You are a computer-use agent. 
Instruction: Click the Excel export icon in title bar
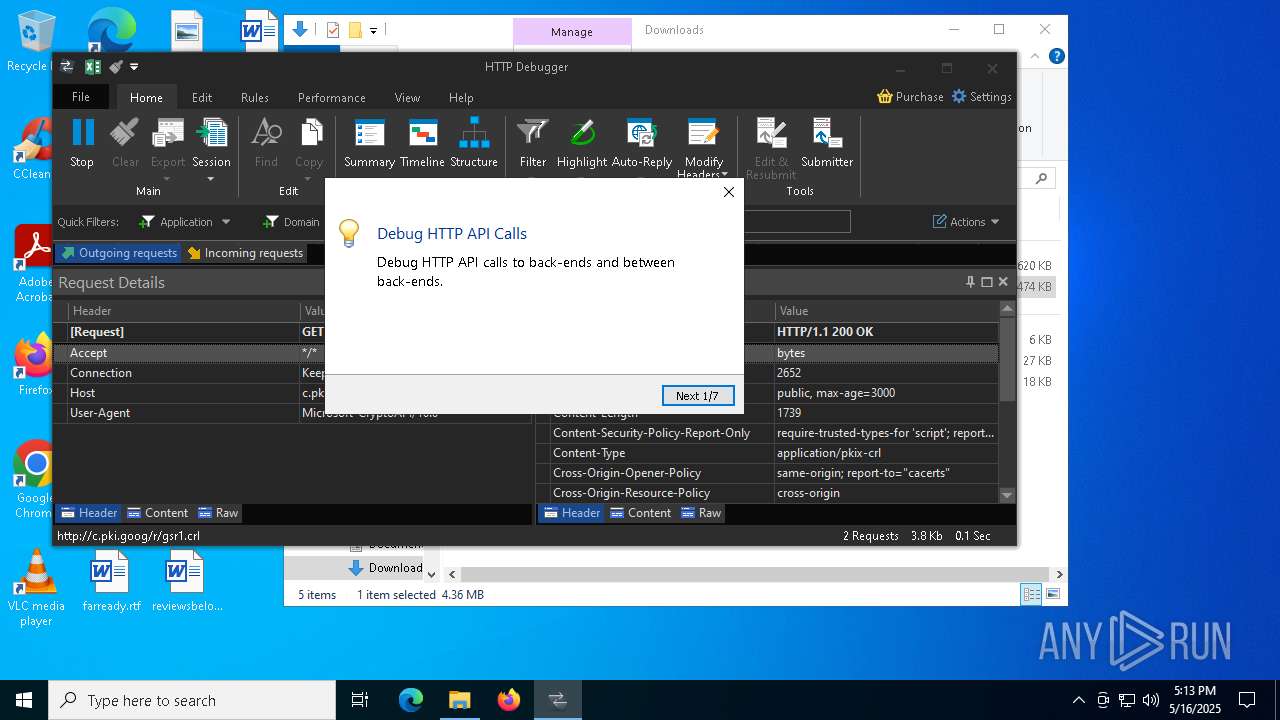click(x=92, y=67)
